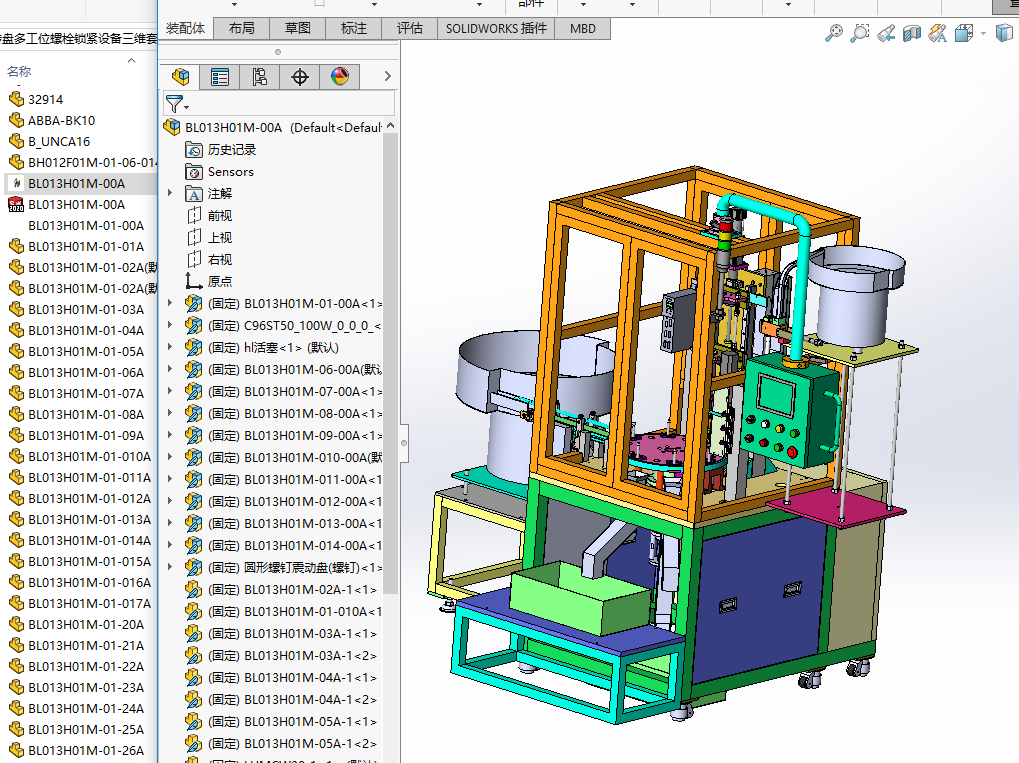Open the ConfigurationManager tab icon
The width and height of the screenshot is (1019, 763).
click(260, 77)
